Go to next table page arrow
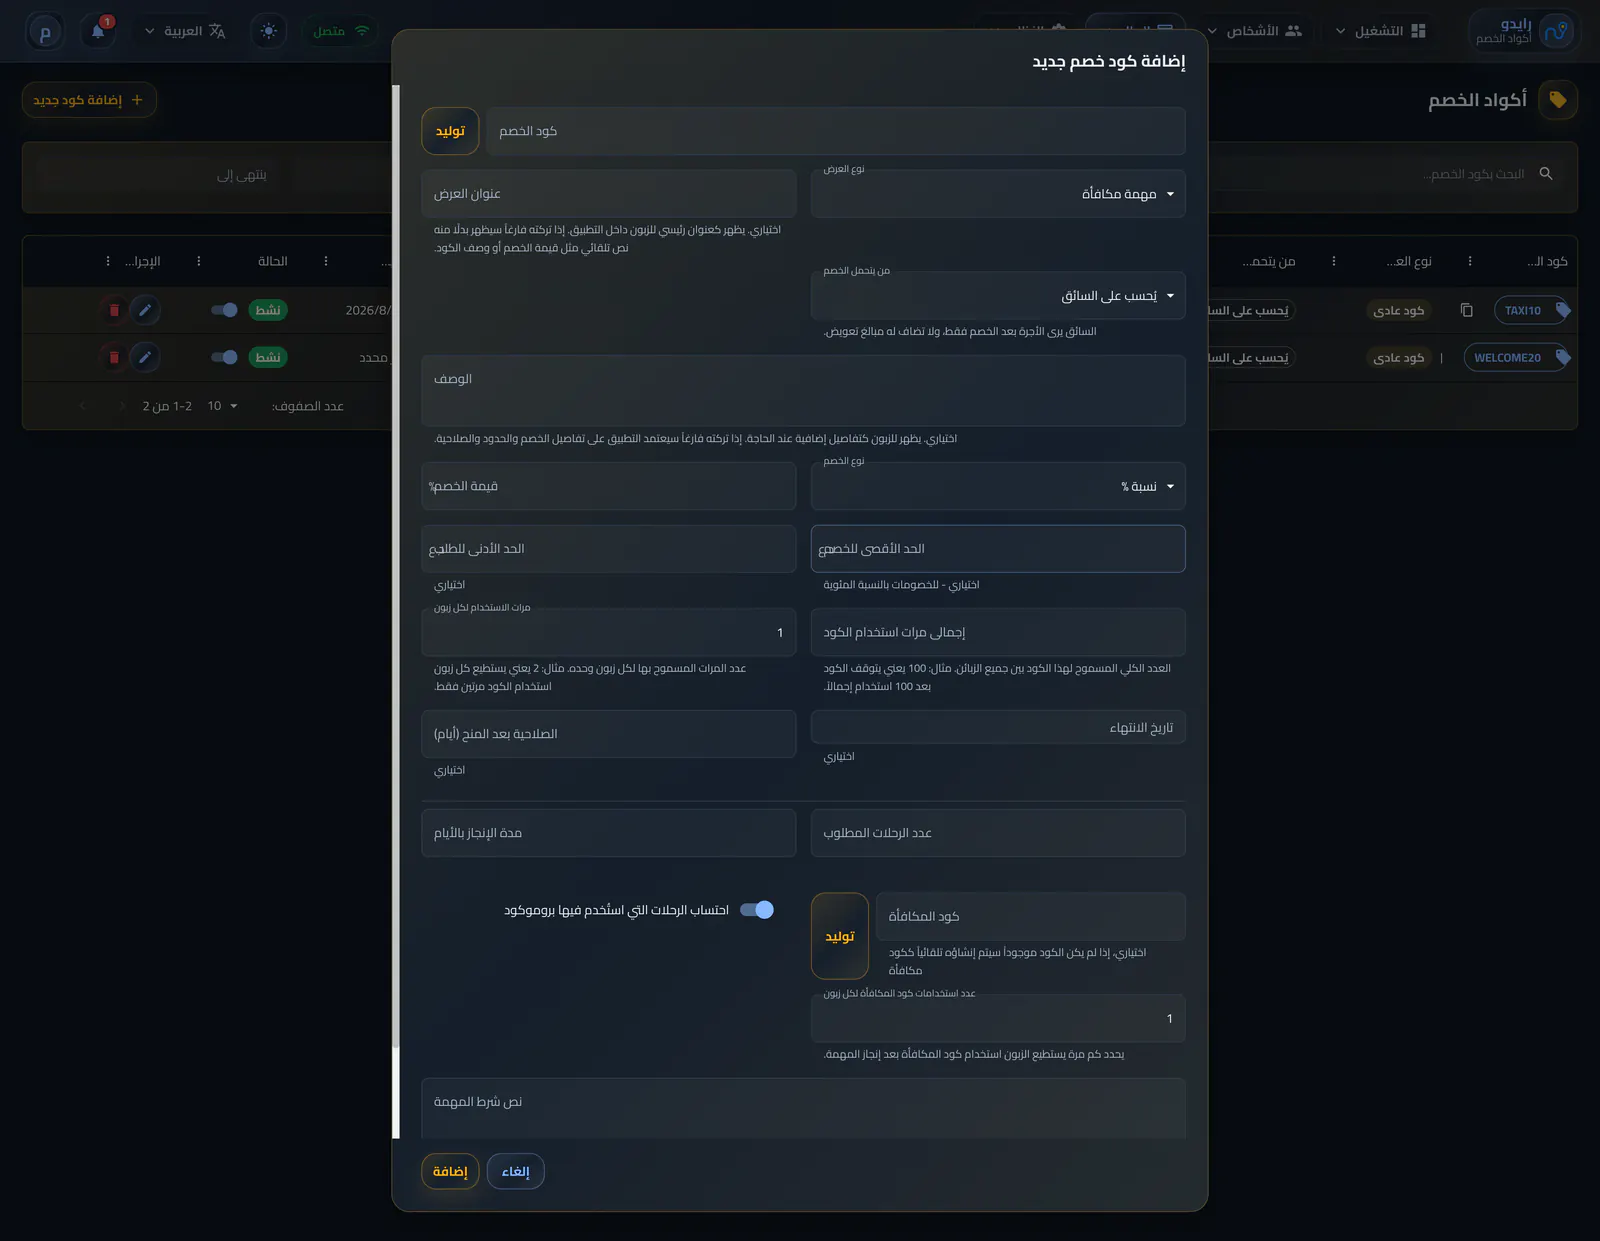 click(x=83, y=406)
